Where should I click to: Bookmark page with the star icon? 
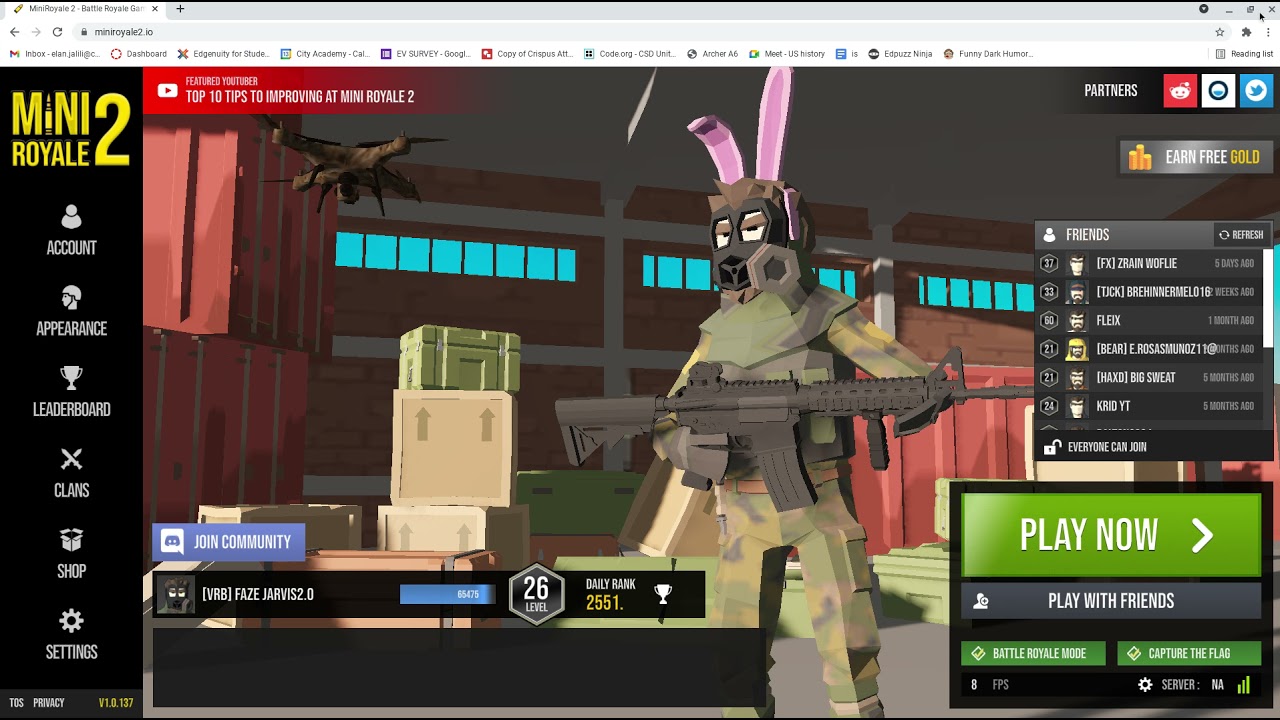click(1220, 32)
